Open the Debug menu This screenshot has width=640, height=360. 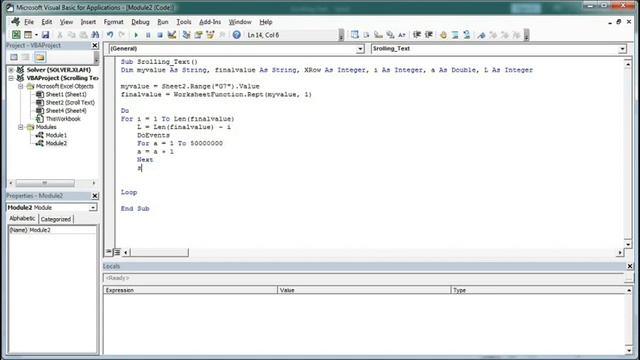pos(140,22)
